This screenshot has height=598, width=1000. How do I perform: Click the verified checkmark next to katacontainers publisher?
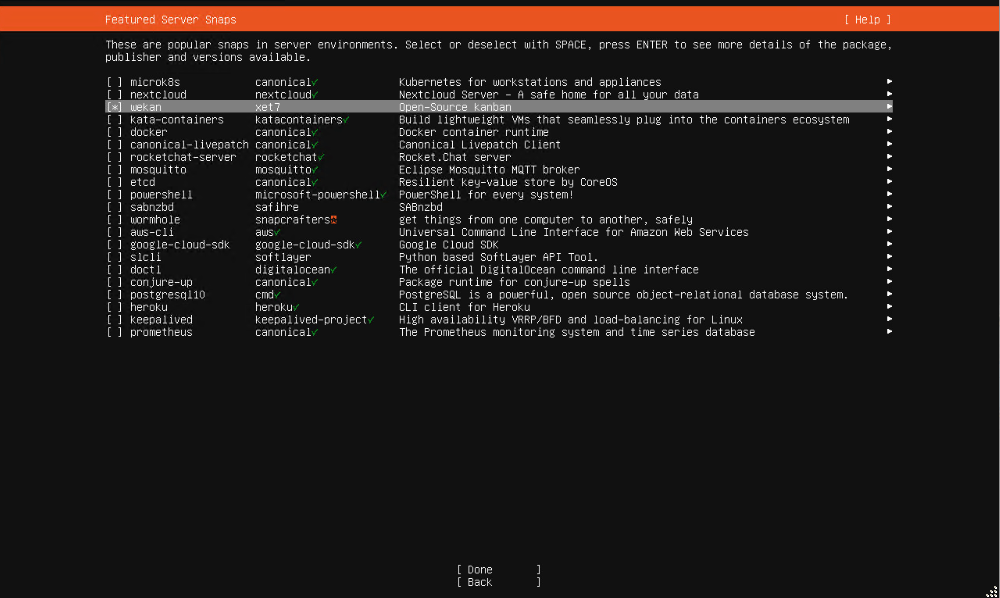(x=346, y=120)
